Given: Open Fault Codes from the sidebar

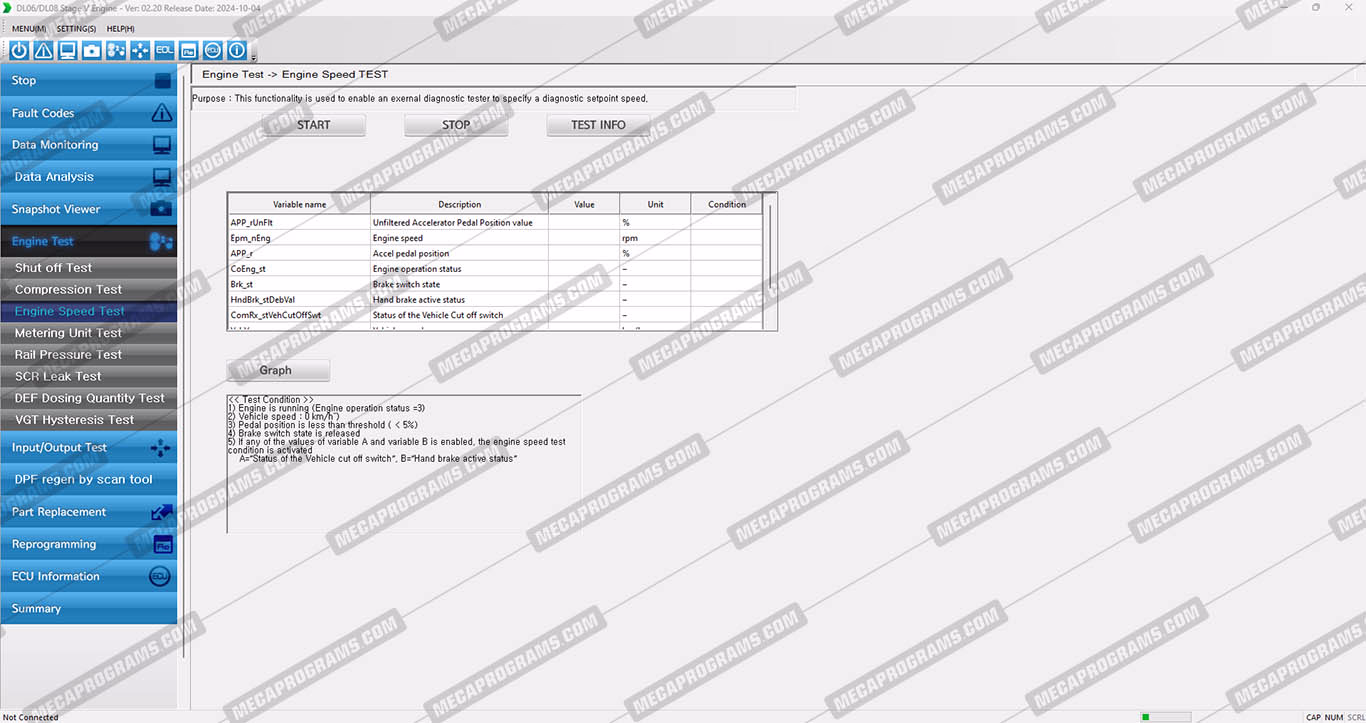Looking at the screenshot, I should click(x=89, y=113).
